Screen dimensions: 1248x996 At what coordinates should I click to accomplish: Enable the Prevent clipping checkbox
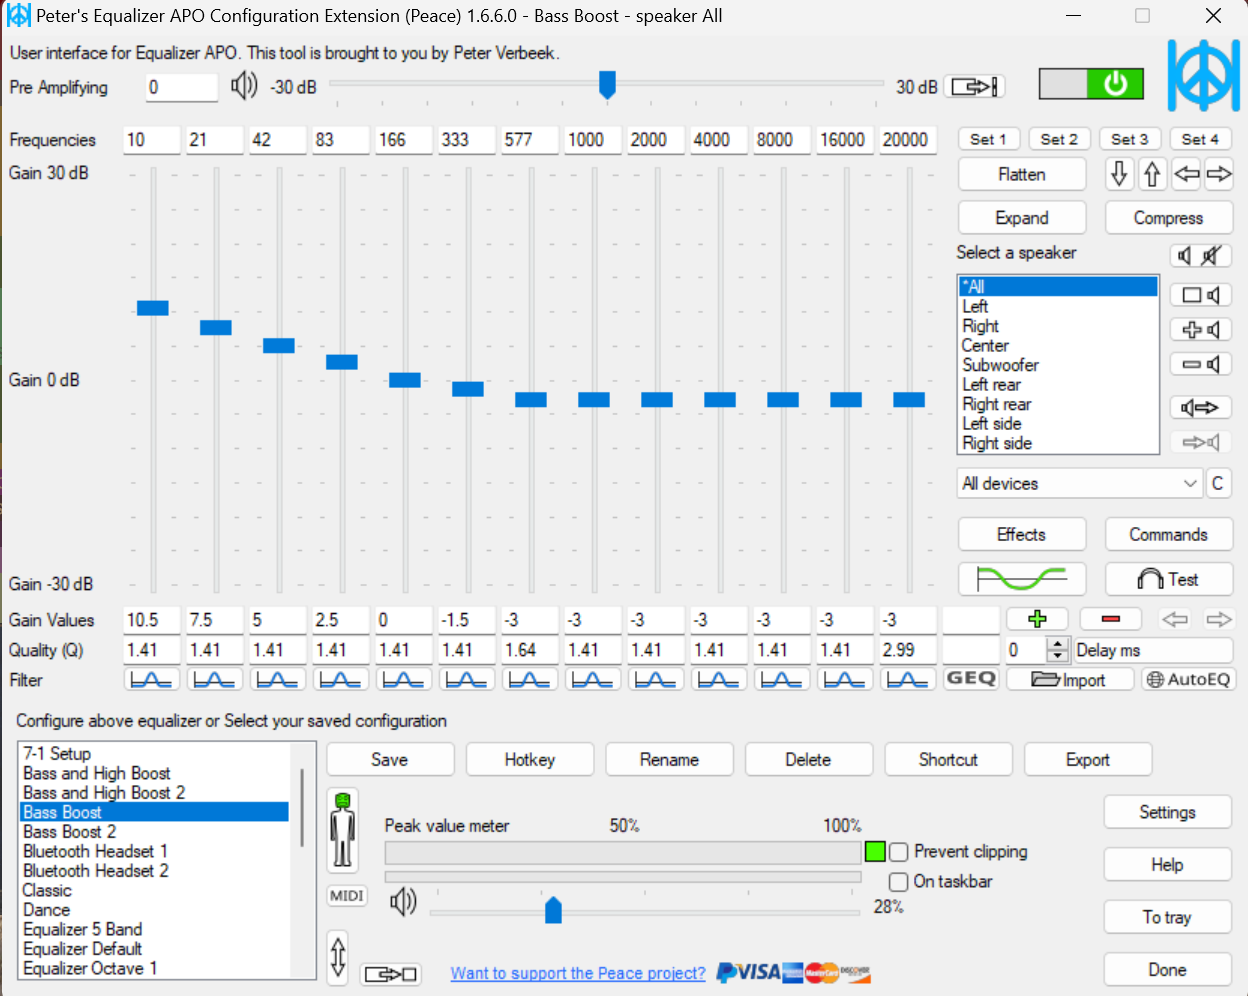click(x=899, y=852)
